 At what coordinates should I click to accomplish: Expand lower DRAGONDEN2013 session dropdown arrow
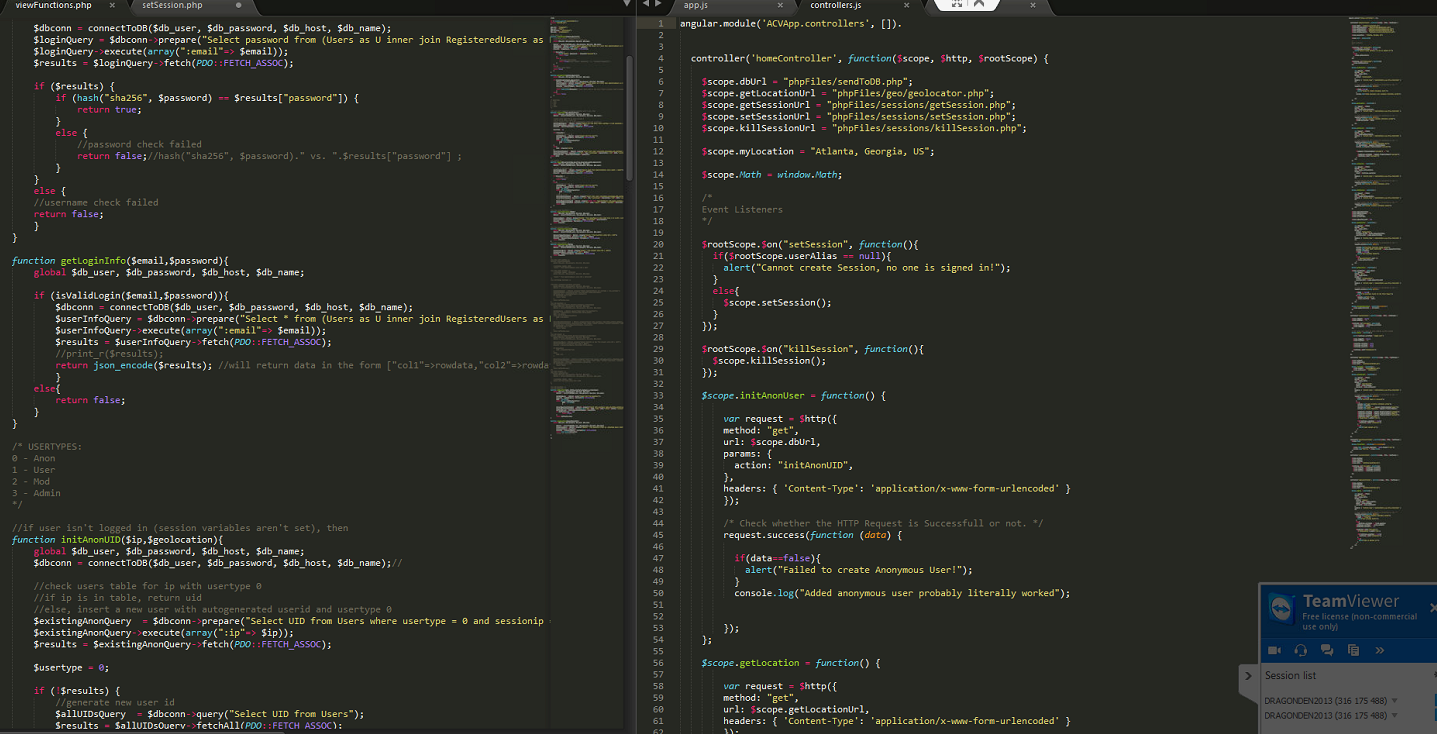pyautogui.click(x=1394, y=716)
